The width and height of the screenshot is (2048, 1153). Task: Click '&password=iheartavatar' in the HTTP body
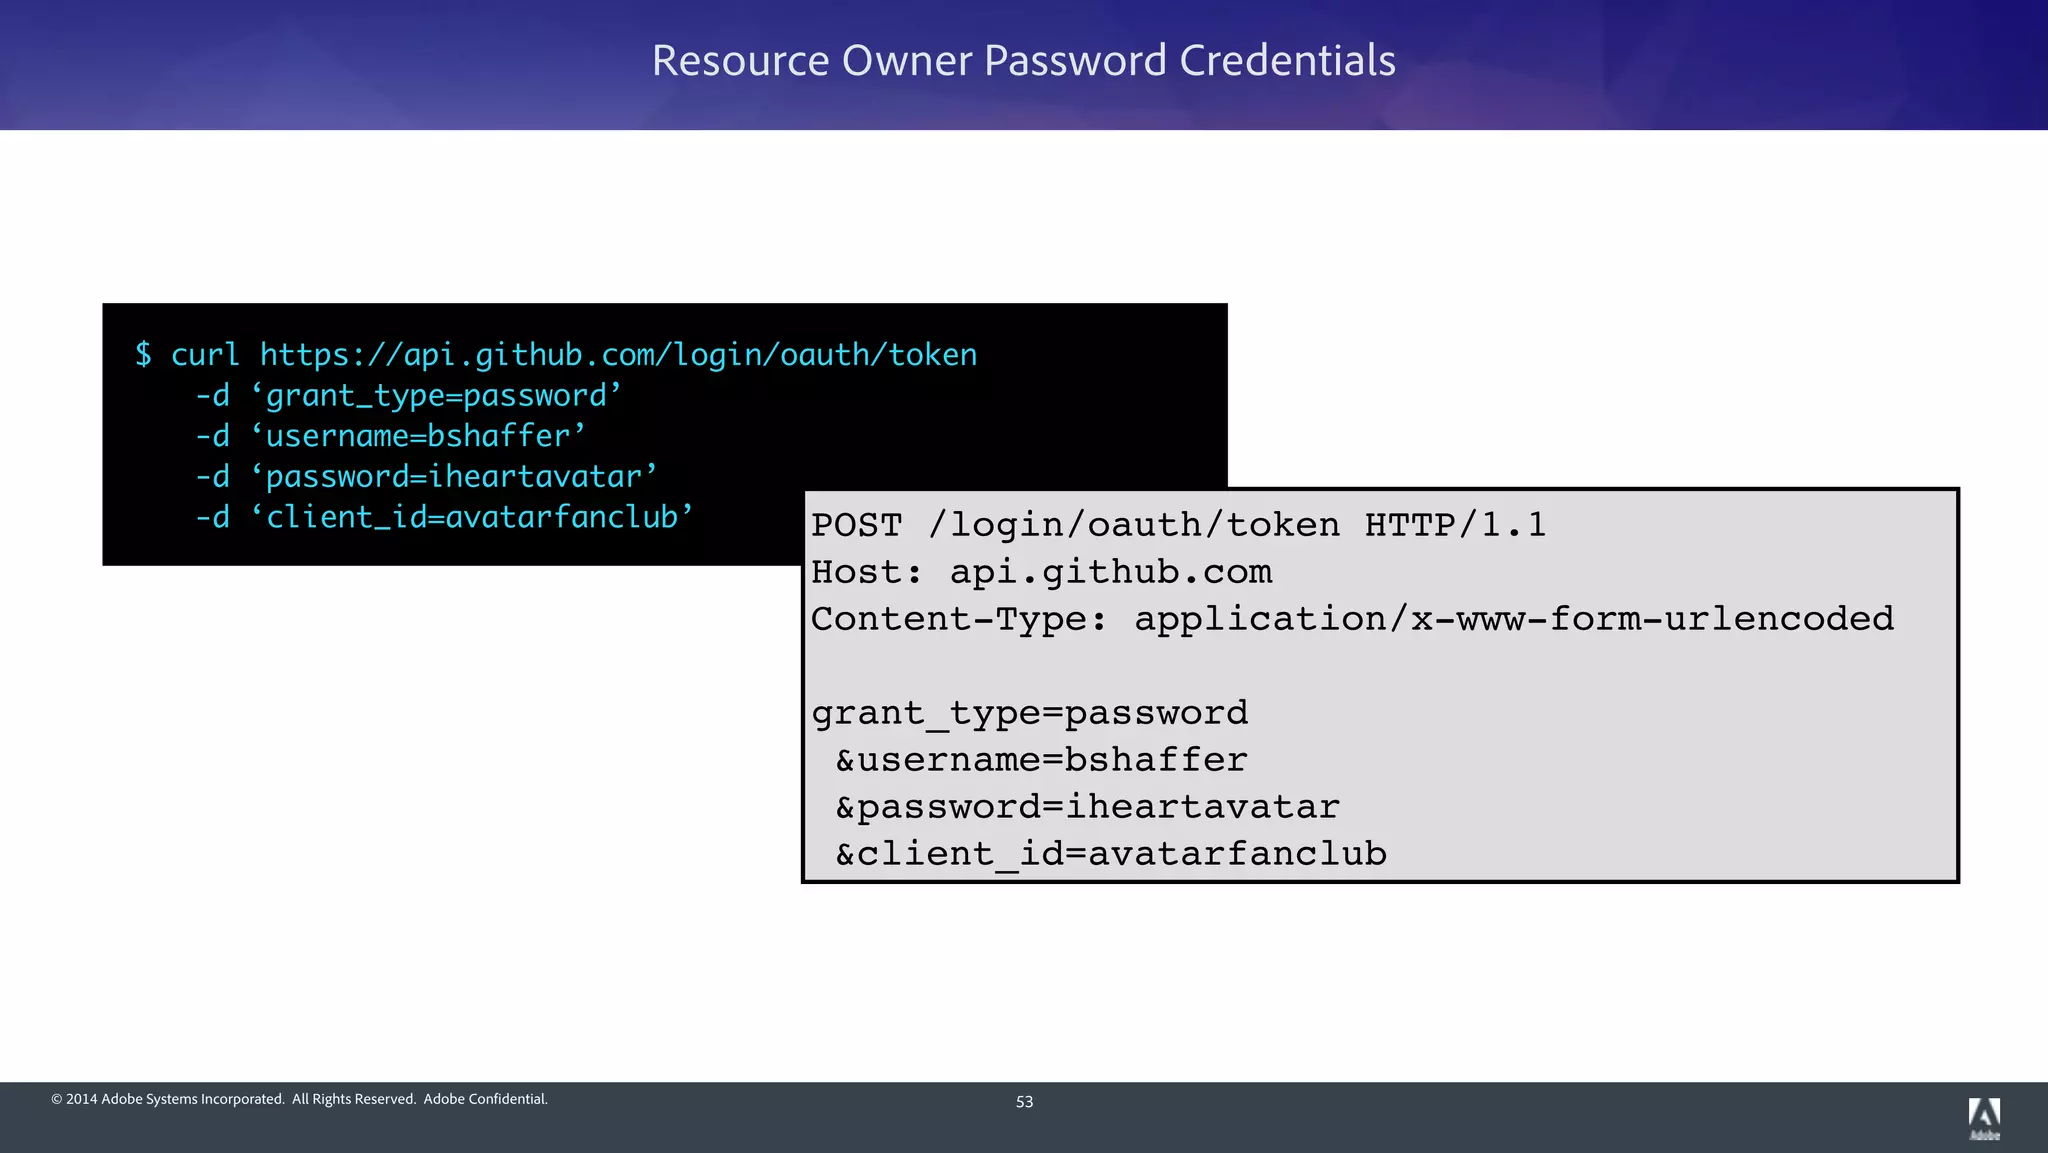[1087, 807]
